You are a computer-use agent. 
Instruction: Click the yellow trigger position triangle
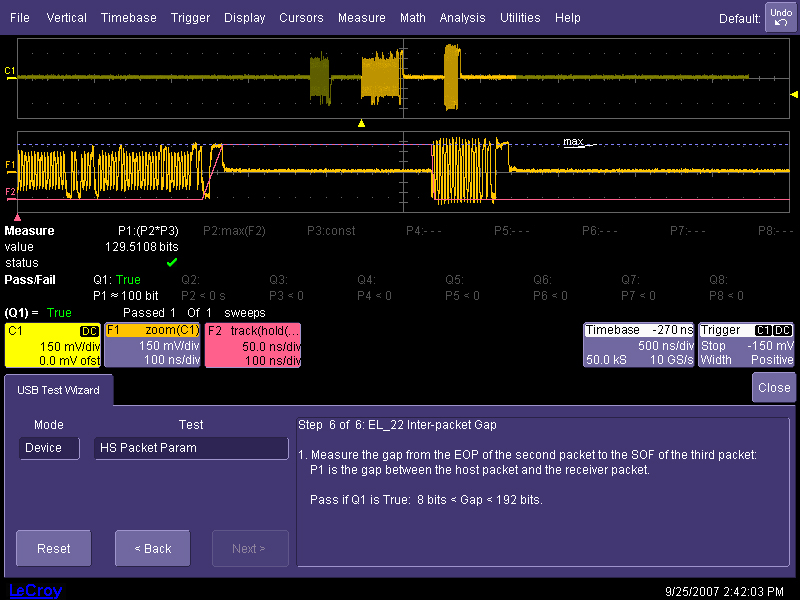pos(362,123)
